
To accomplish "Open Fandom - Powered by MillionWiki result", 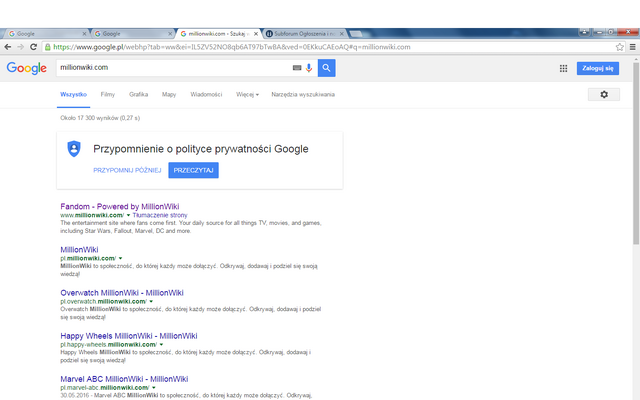I will pyautogui.click(x=120, y=207).
